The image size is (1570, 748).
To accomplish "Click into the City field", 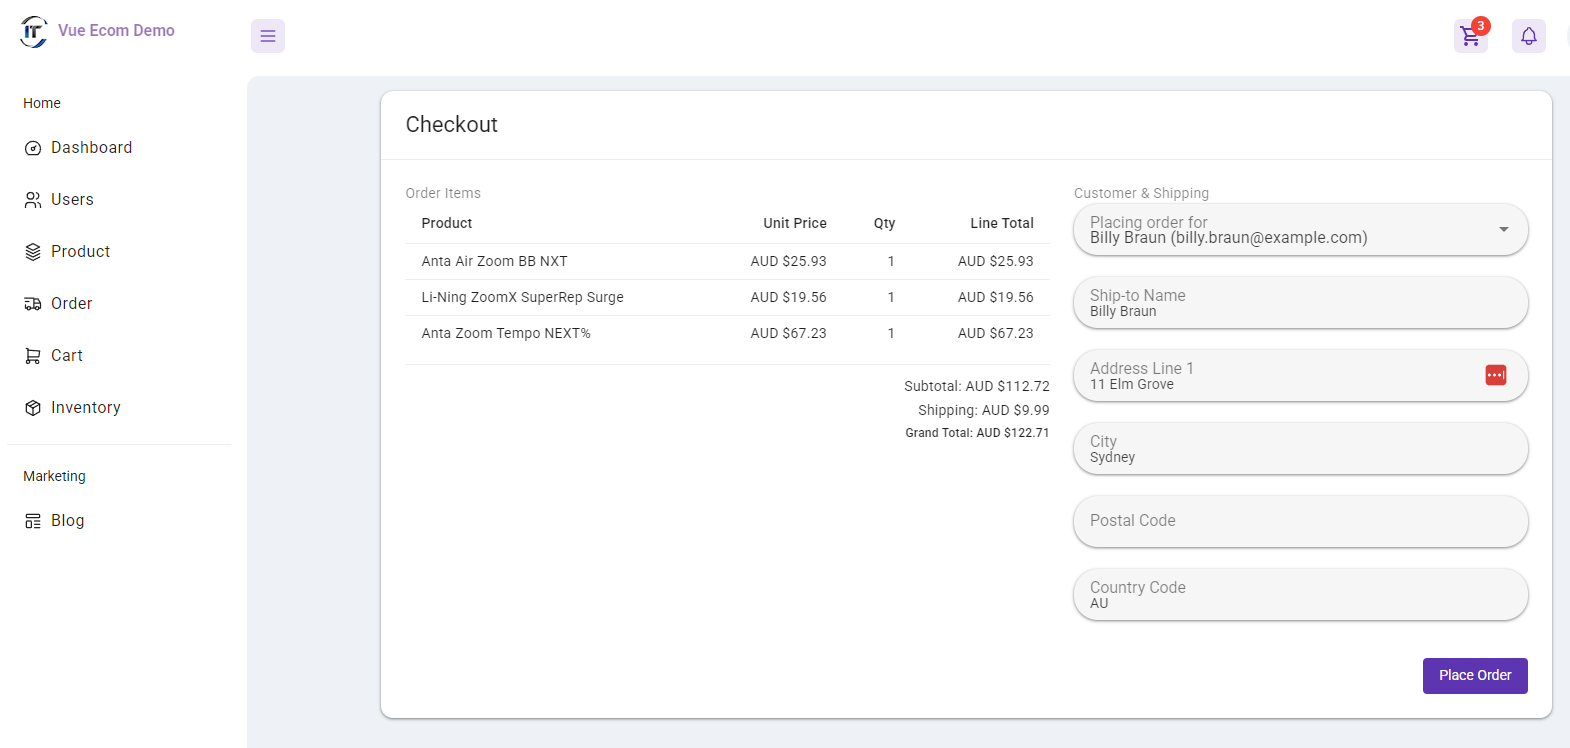I will 1300,449.
